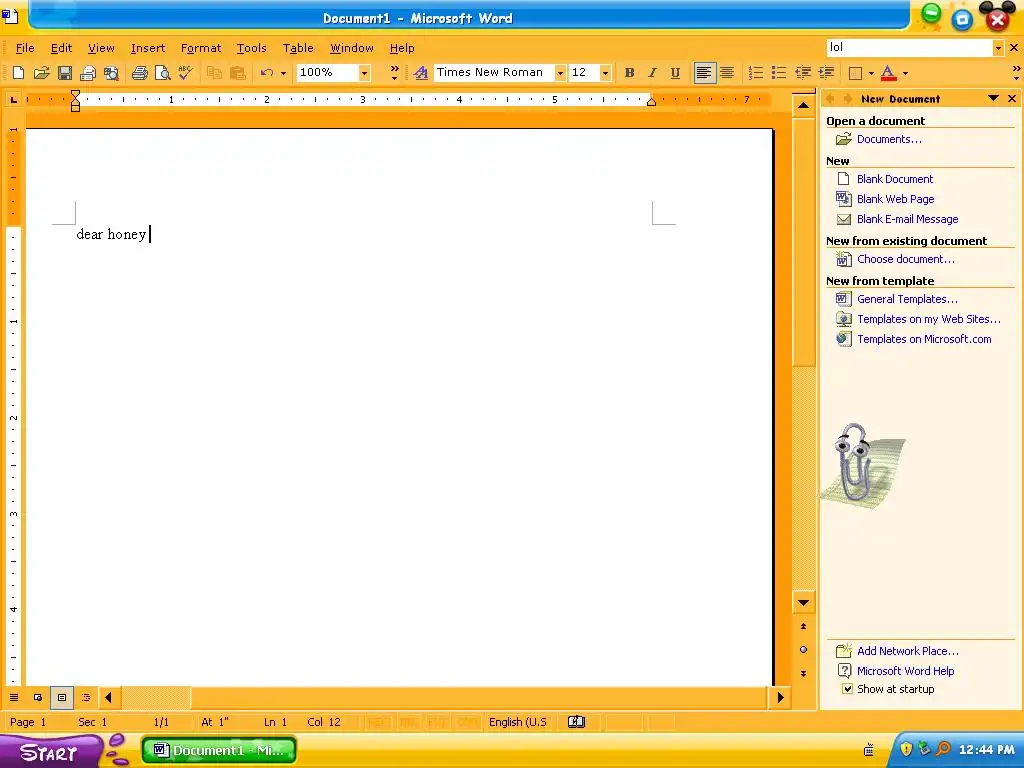
Task: Click Templates on Microsoft.com link
Action: coord(924,339)
